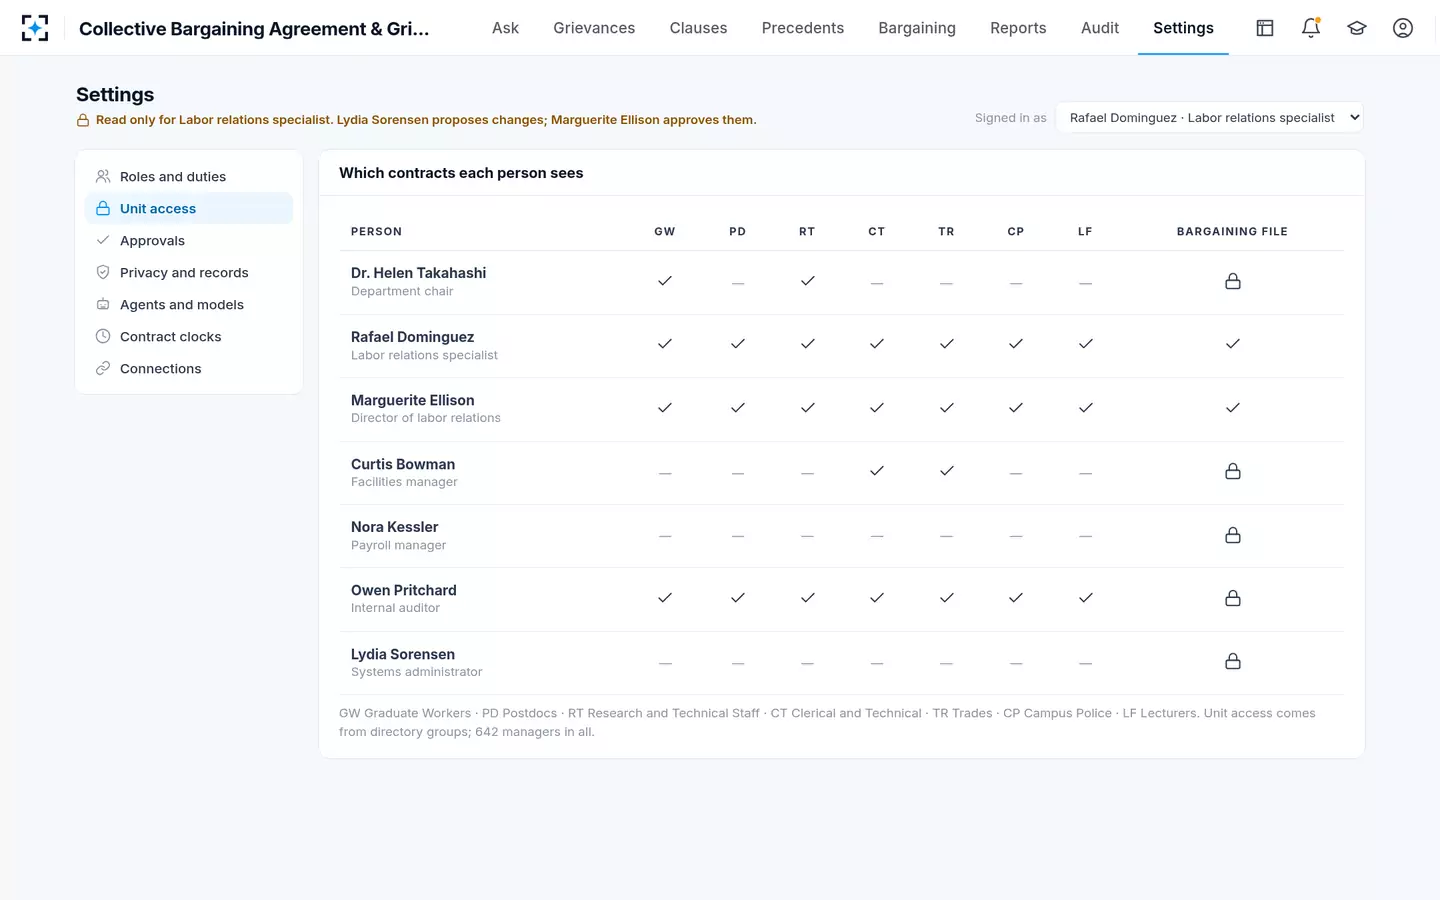Image resolution: width=1440 pixels, height=900 pixels.
Task: Click the app title Collective Bargaining Agreement
Action: (254, 29)
